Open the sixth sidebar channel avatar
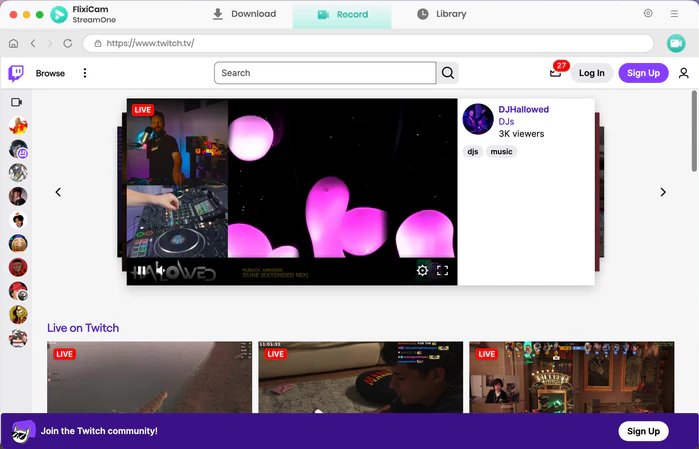 18,243
